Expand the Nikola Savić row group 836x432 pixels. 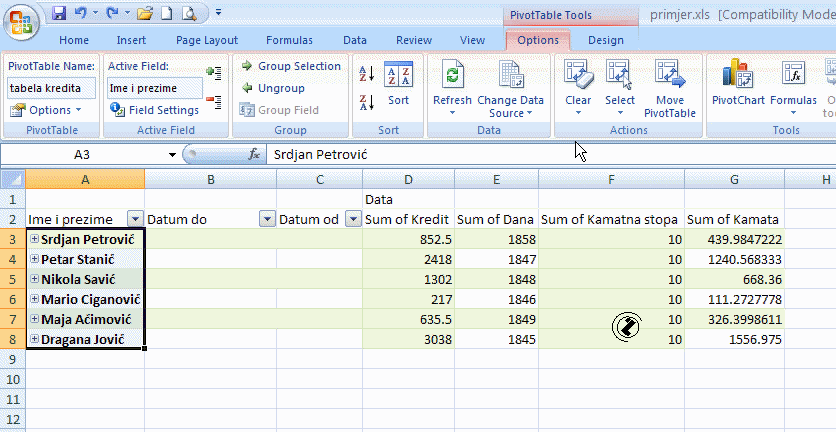[x=35, y=279]
